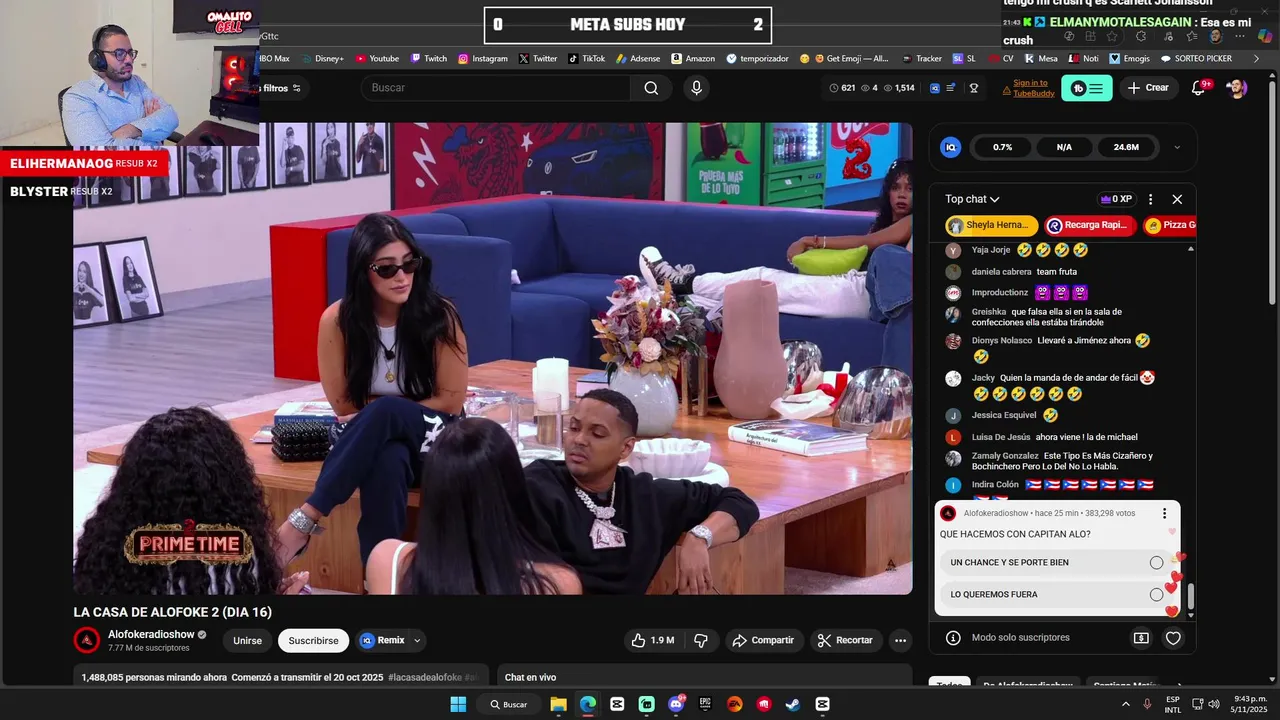The width and height of the screenshot is (1280, 720).
Task: Like the video with thumbs up
Action: [x=652, y=640]
